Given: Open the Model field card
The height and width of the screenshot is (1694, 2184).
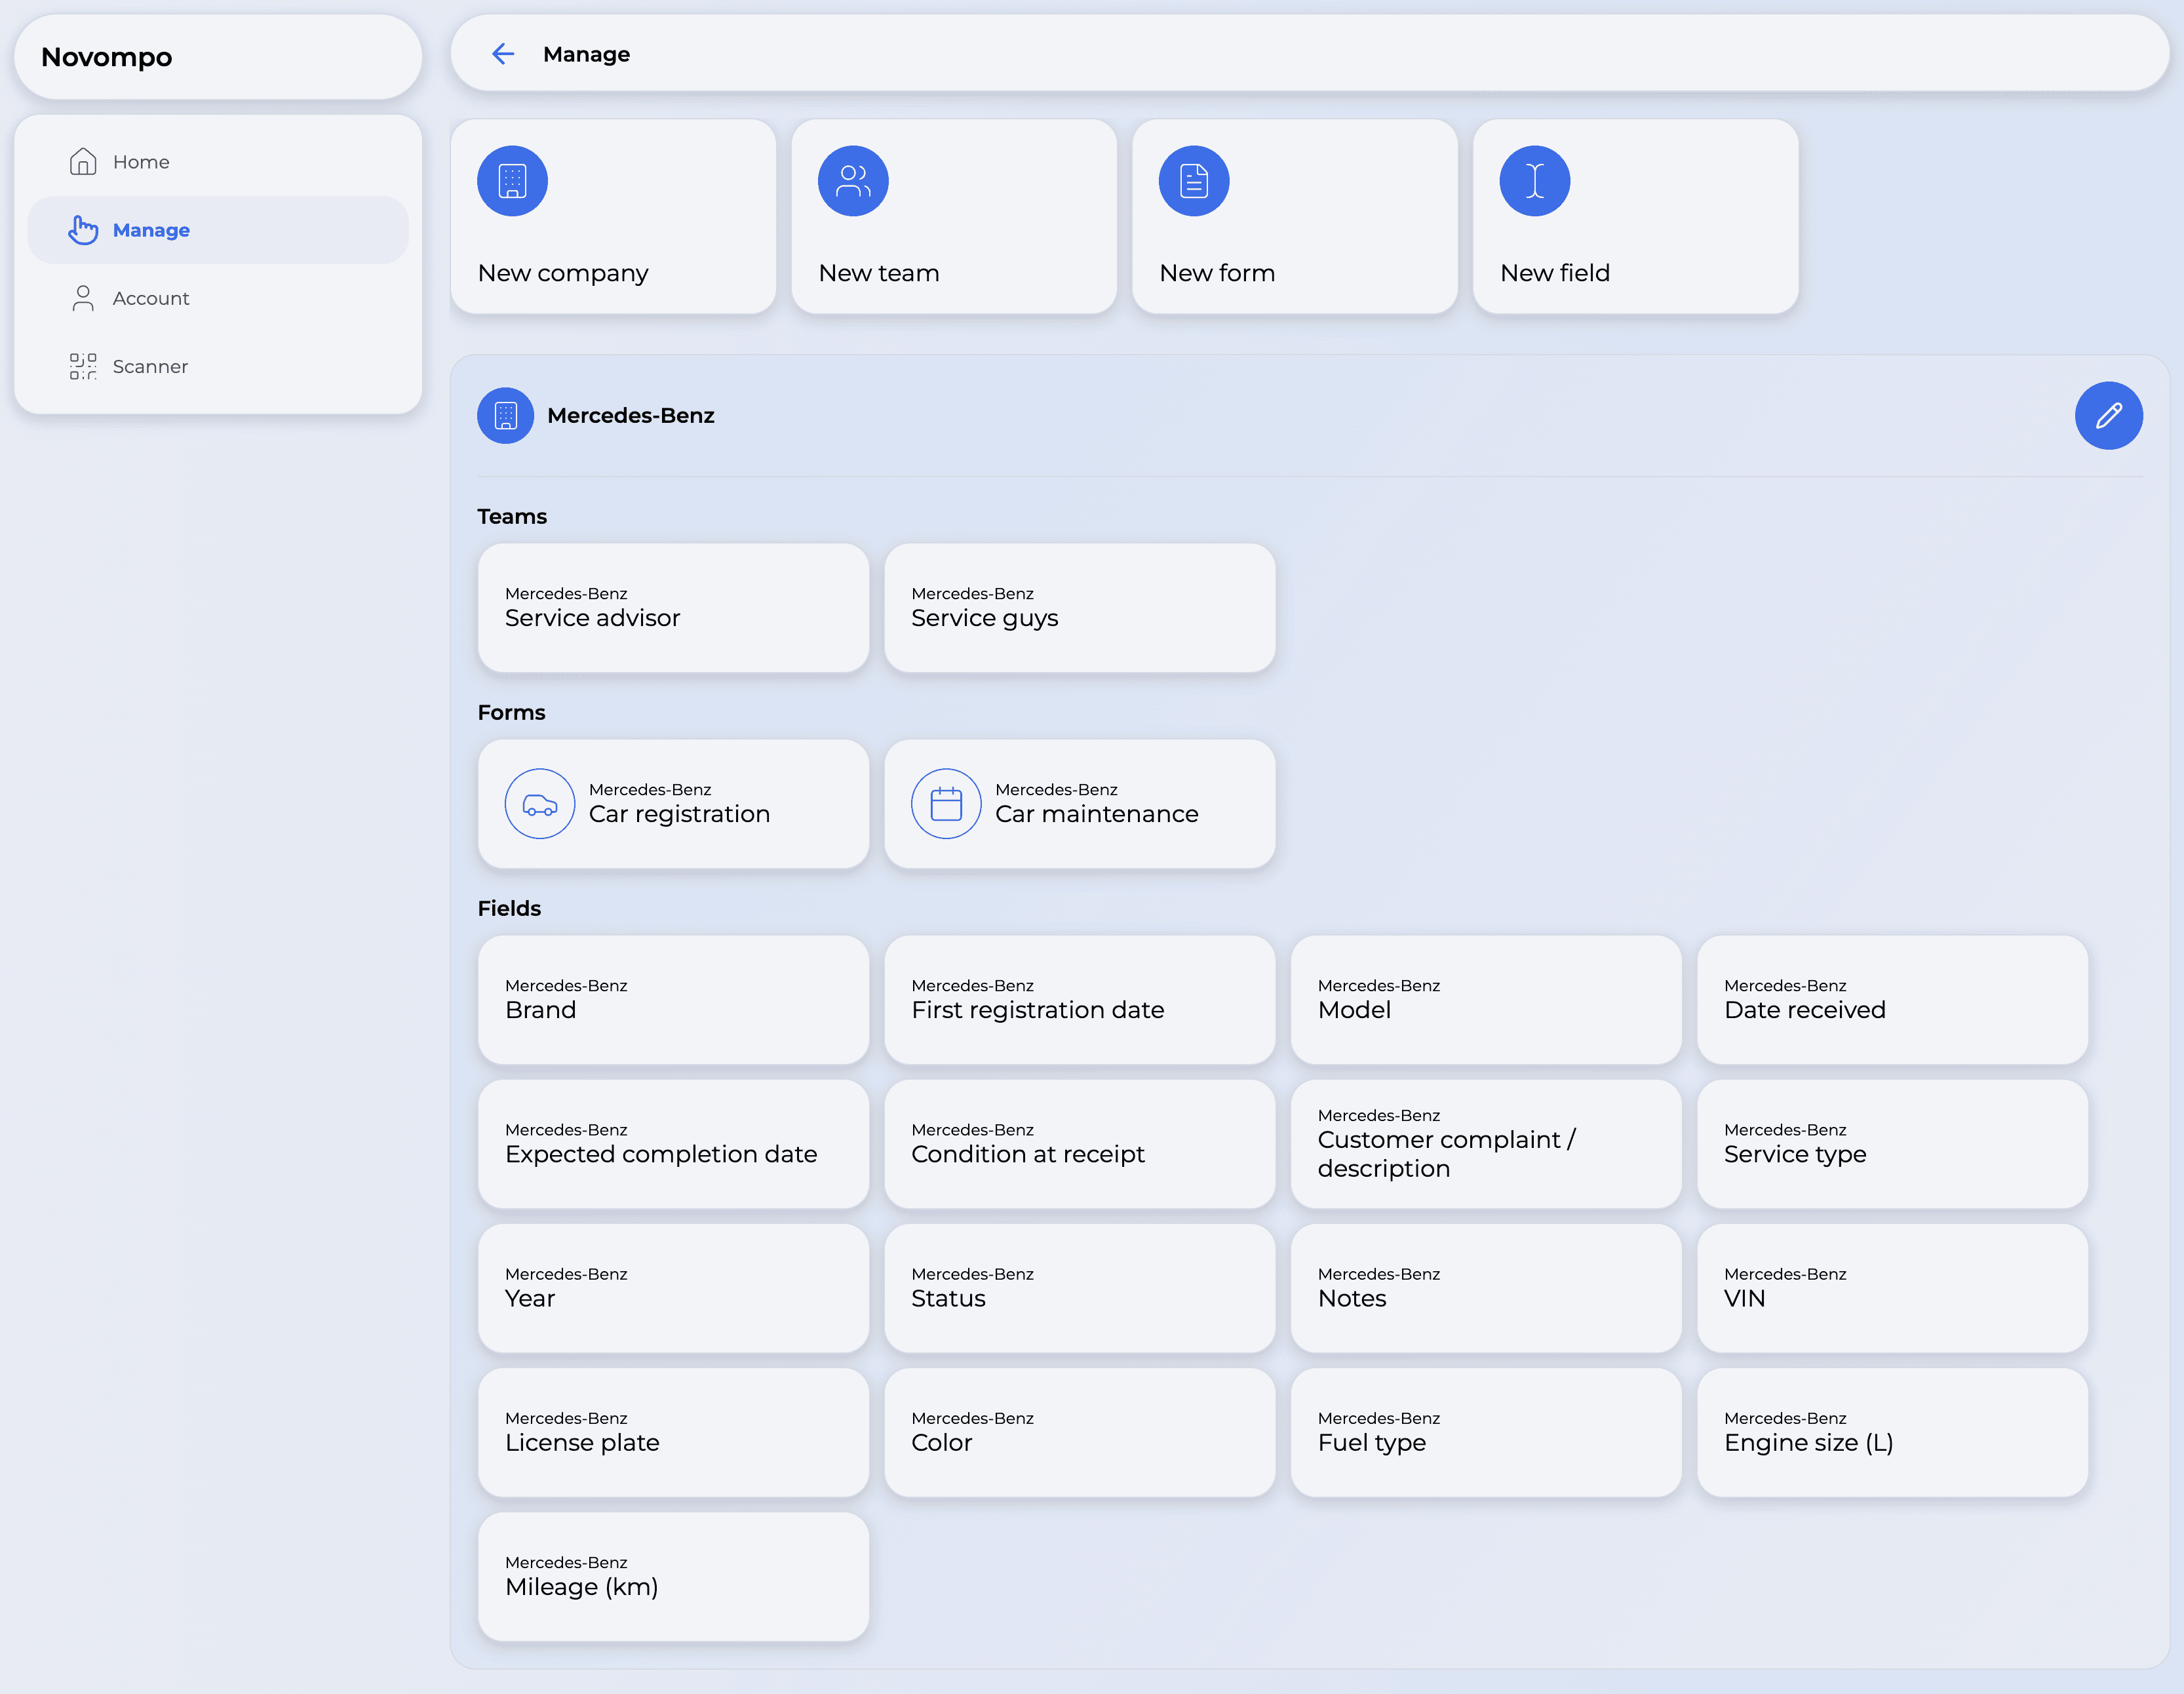Looking at the screenshot, I should [1486, 1000].
